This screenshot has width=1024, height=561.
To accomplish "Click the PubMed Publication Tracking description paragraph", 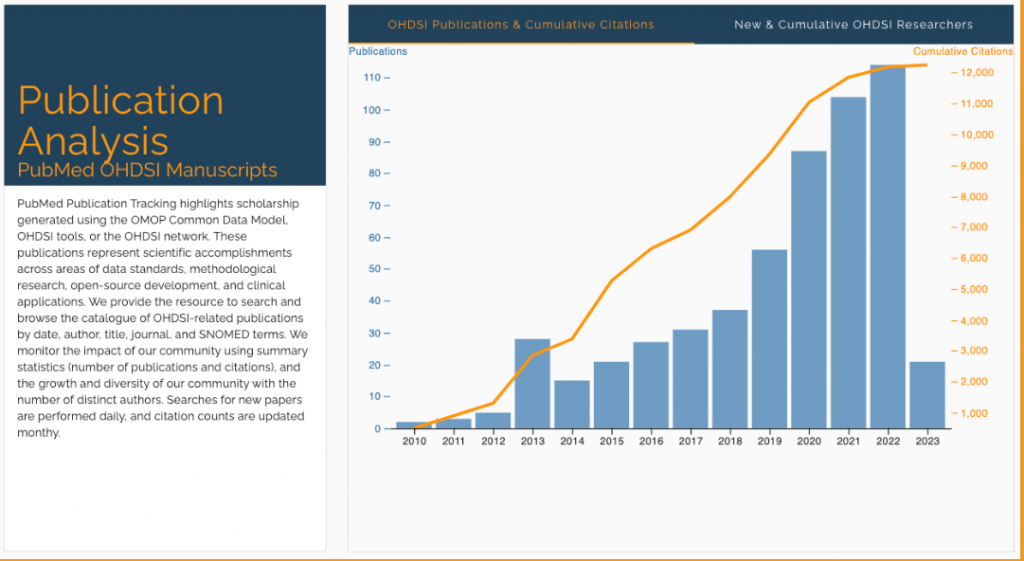I will 163,318.
